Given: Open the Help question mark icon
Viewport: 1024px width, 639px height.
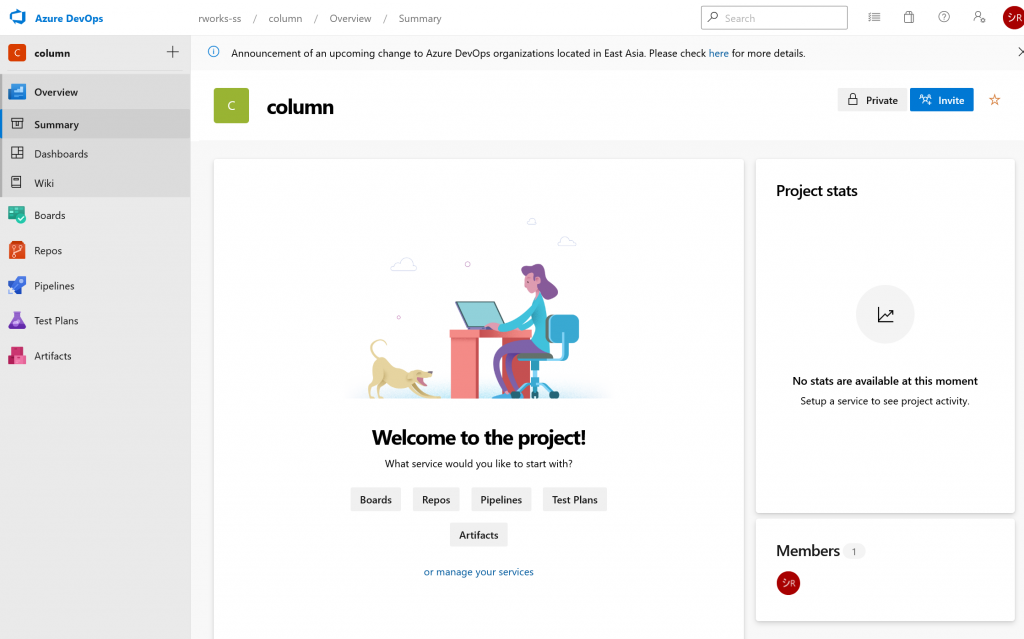Looking at the screenshot, I should pos(944,17).
